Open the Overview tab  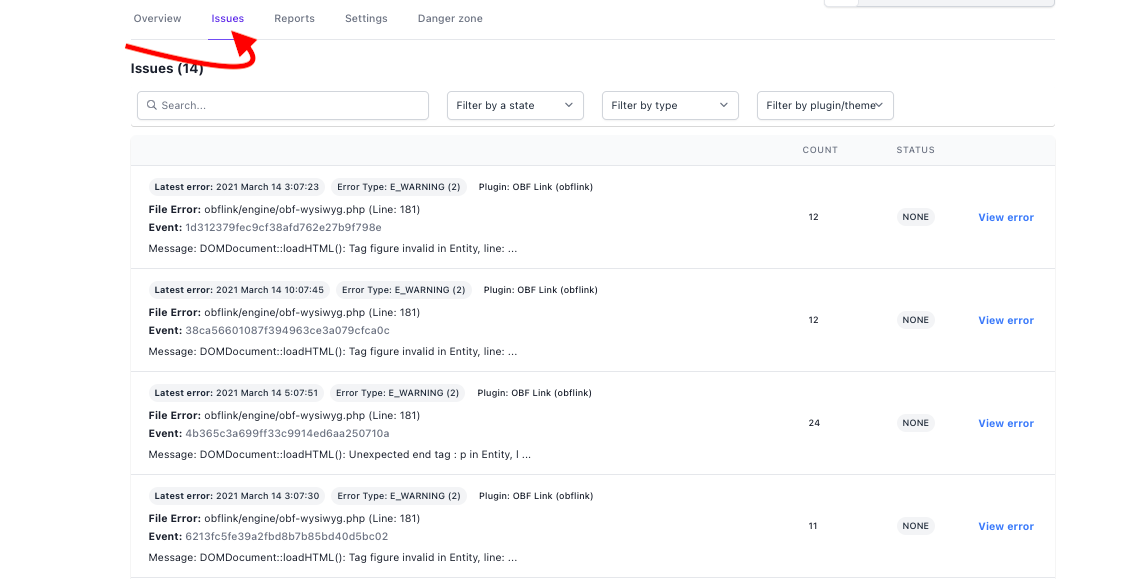click(x=157, y=19)
